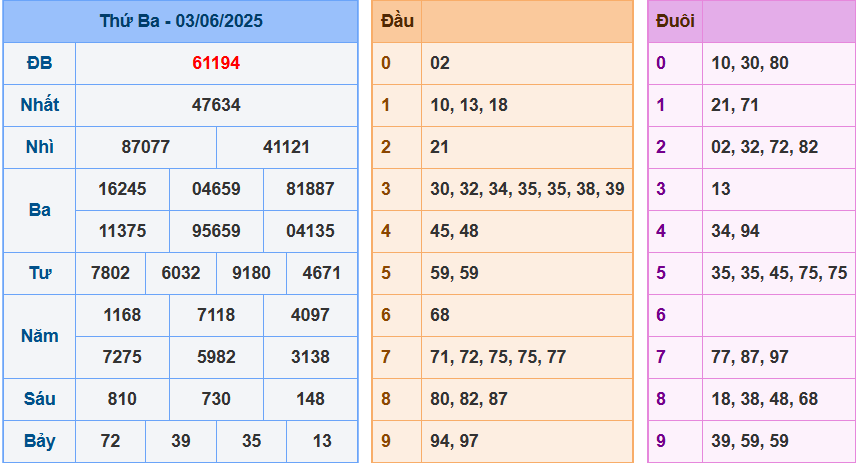Click the red special prize number 61194
Image resolution: width=856 pixels, height=463 pixels.
pyautogui.click(x=216, y=63)
